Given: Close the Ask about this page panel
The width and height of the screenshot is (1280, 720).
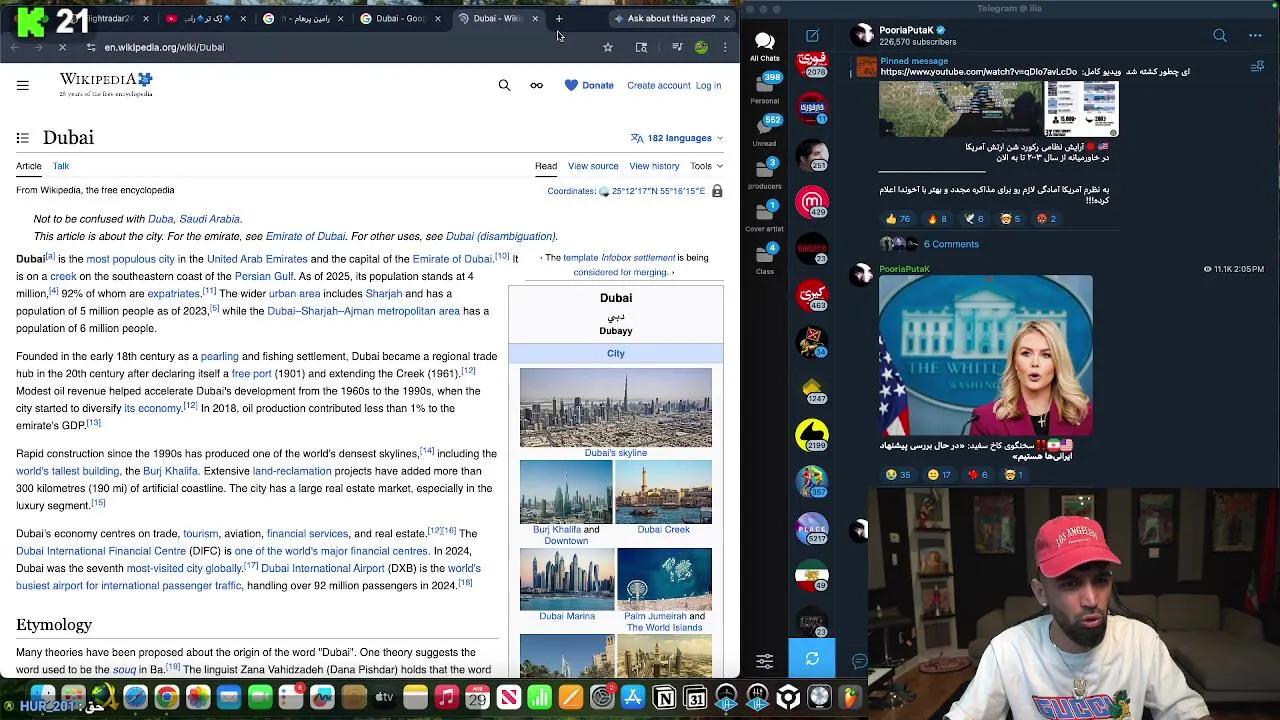Looking at the screenshot, I should pyautogui.click(x=727, y=18).
